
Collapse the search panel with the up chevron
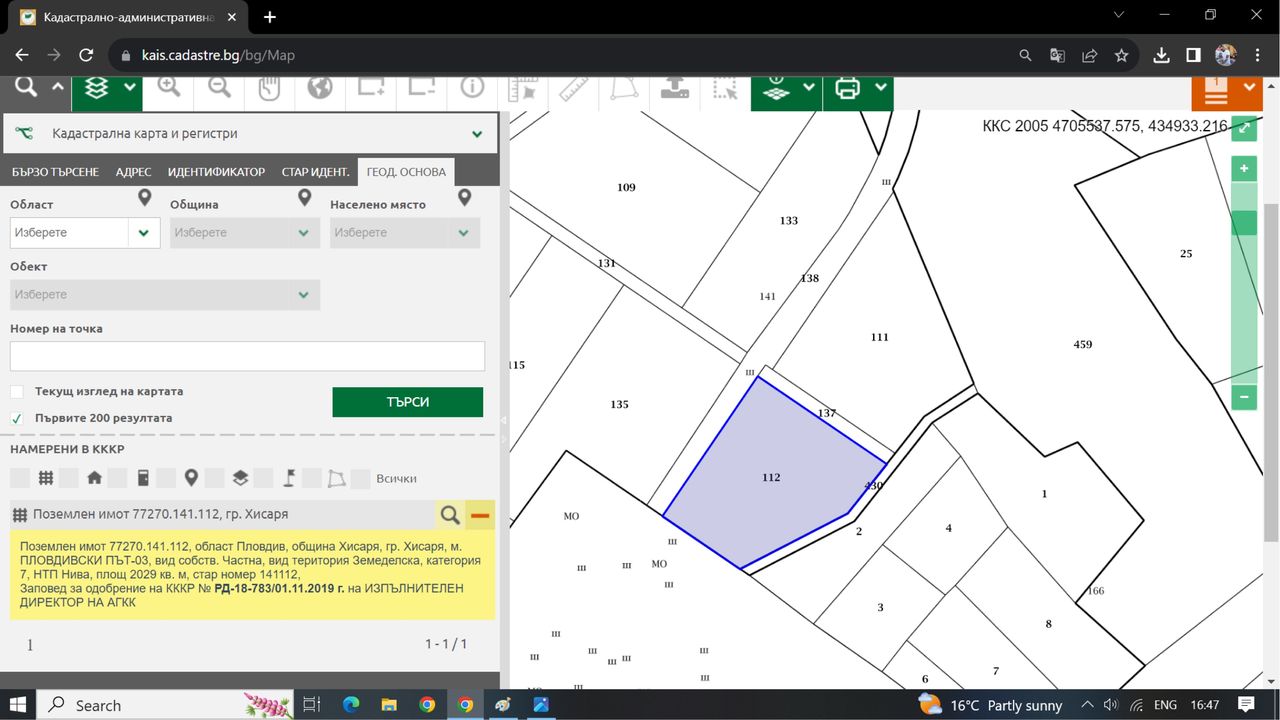coord(57,88)
